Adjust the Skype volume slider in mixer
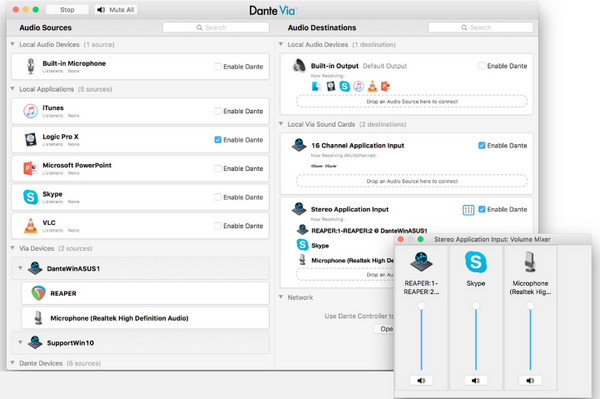The width and height of the screenshot is (600, 399). (476, 306)
